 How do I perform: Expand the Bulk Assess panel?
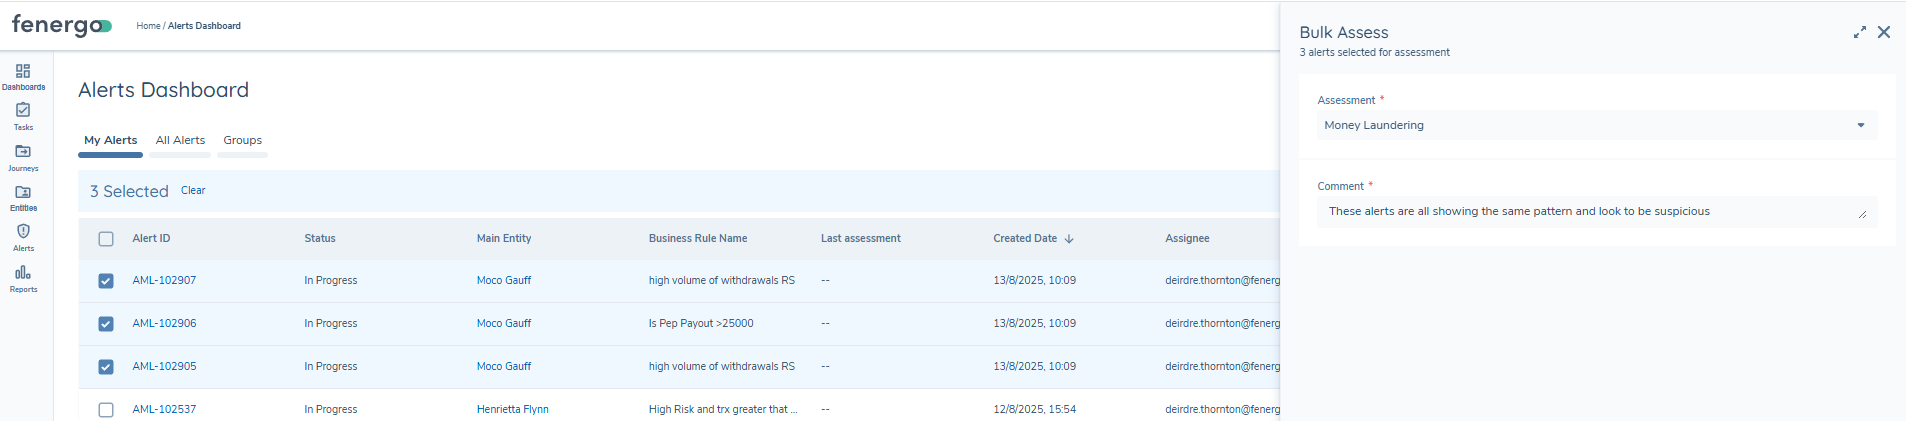[1859, 33]
